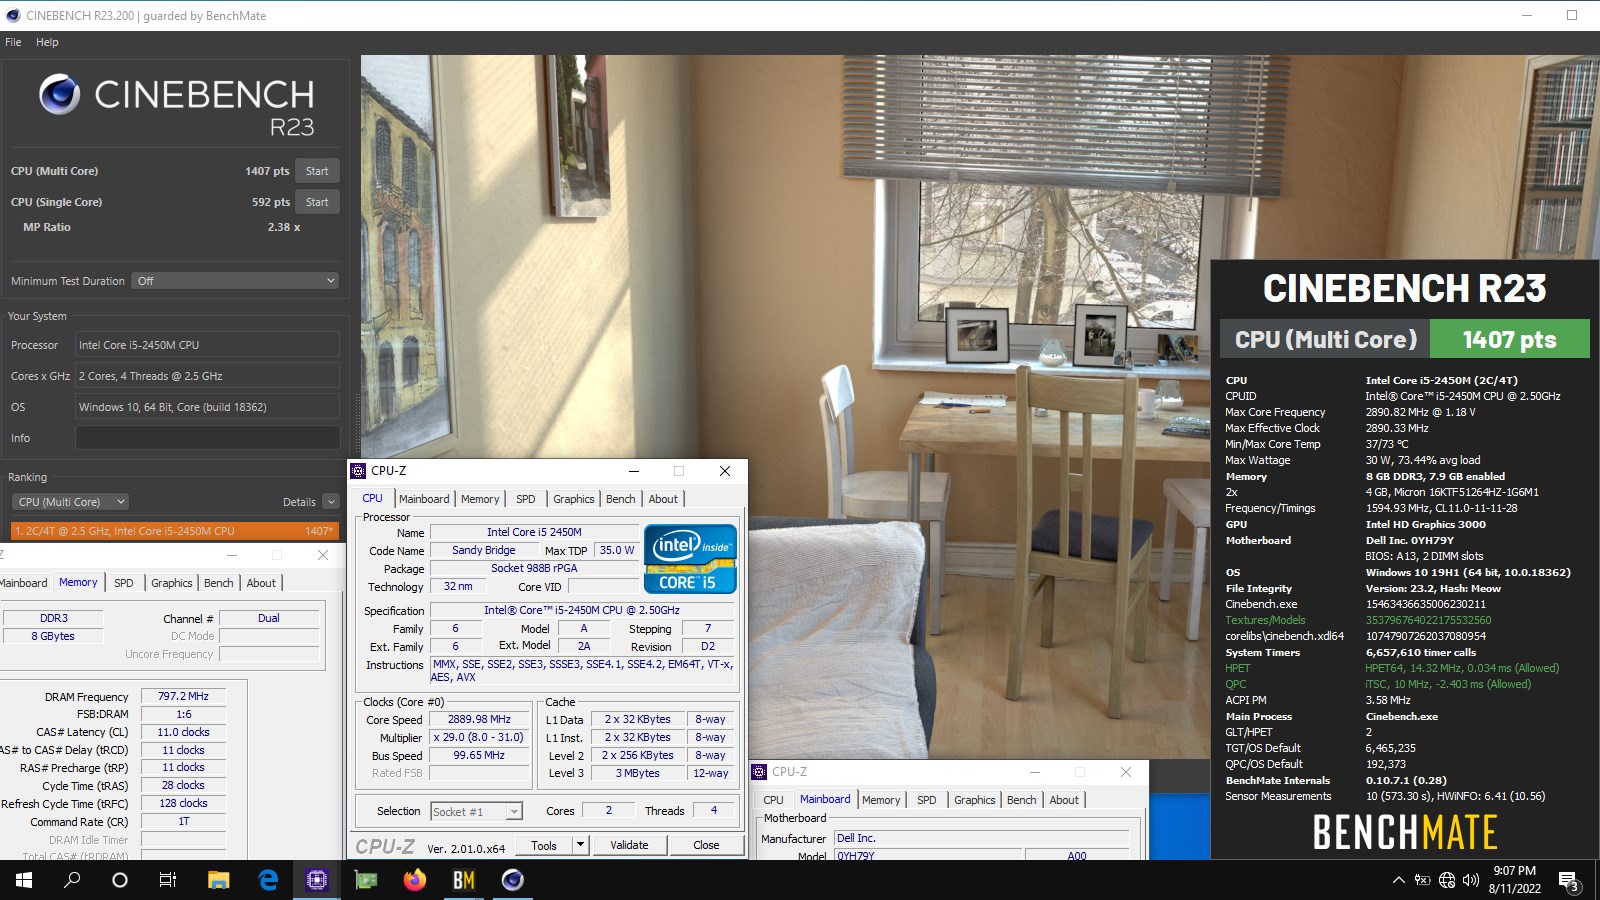Click Processor field Intel Core i5-2450M CPU
The height and width of the screenshot is (900, 1600).
coord(208,345)
